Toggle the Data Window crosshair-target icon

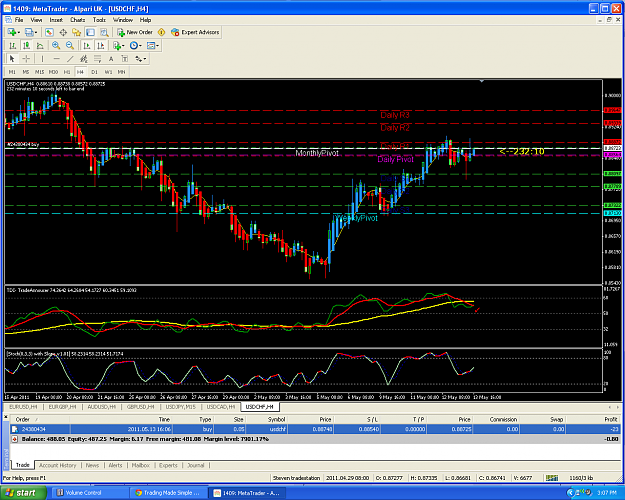pos(63,32)
